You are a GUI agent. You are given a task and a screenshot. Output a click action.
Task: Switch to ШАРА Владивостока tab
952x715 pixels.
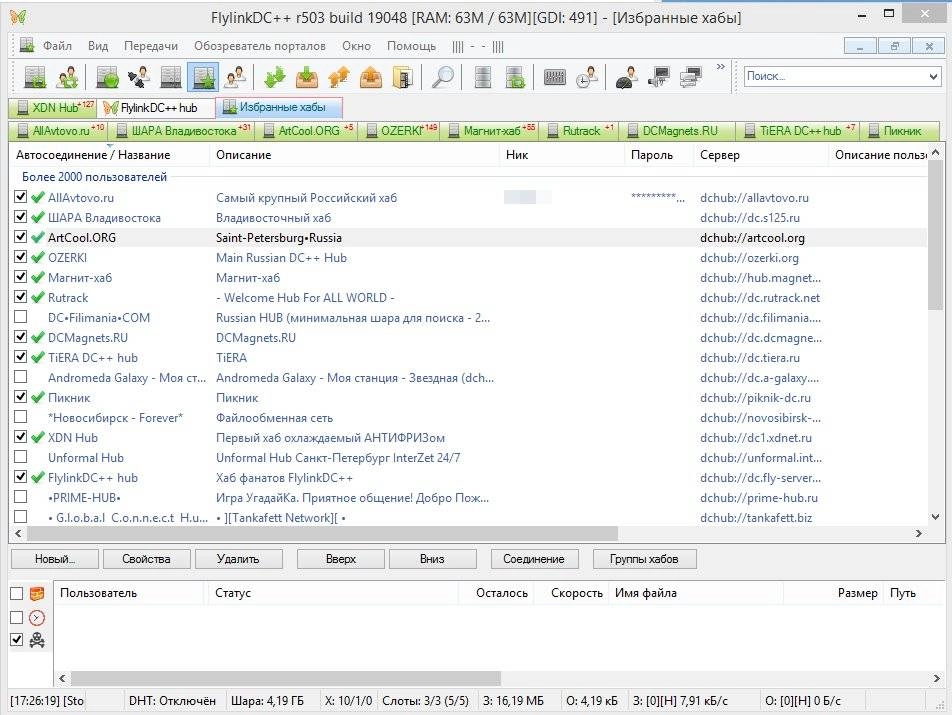click(x=182, y=130)
